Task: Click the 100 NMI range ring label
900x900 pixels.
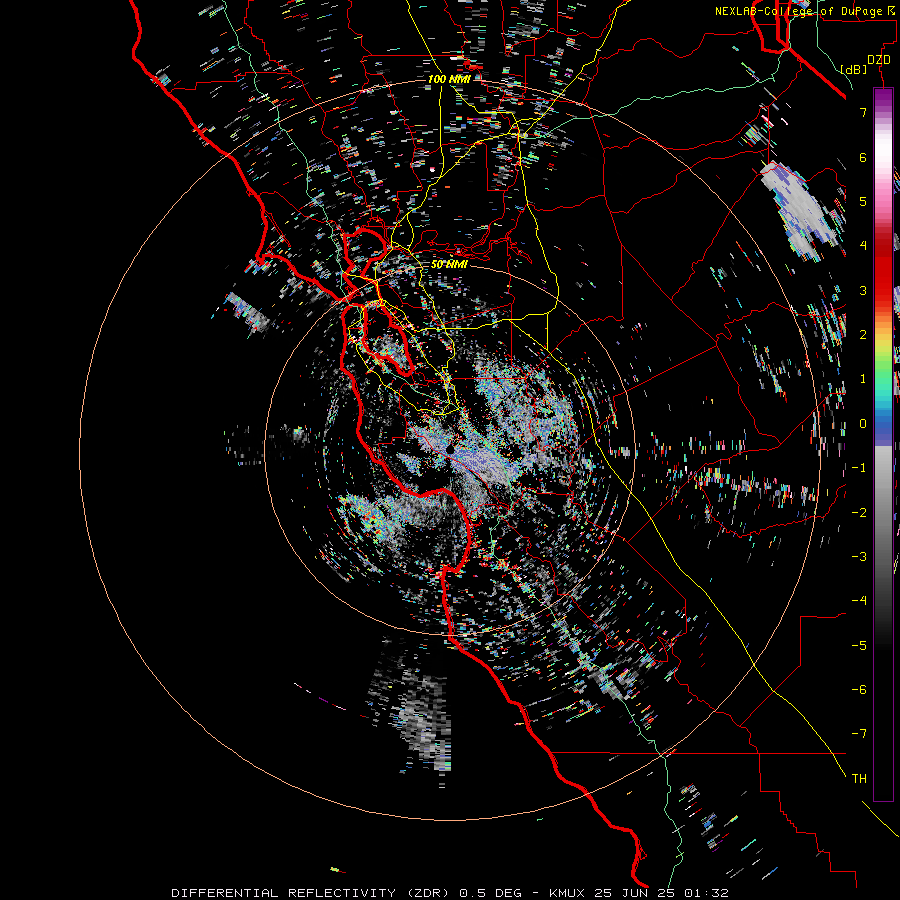Action: pos(449,79)
